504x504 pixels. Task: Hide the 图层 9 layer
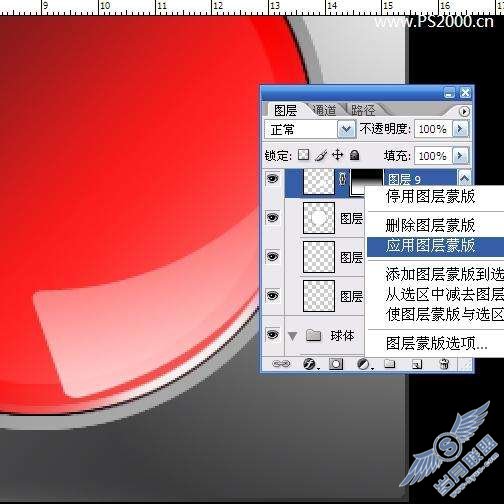(272, 179)
